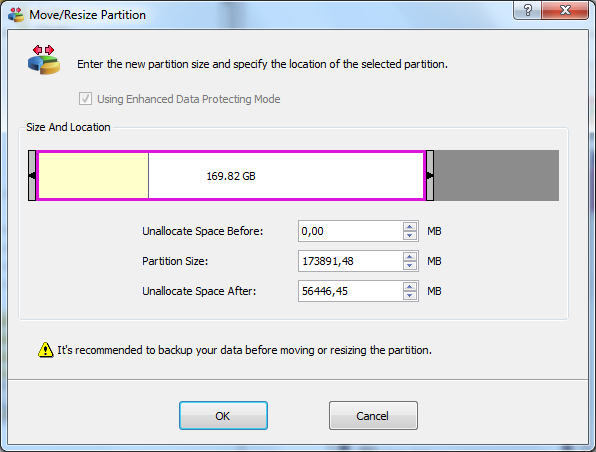Toggle Using Enhanced Data Protecting Mode checkbox
The image size is (596, 452).
(x=85, y=99)
